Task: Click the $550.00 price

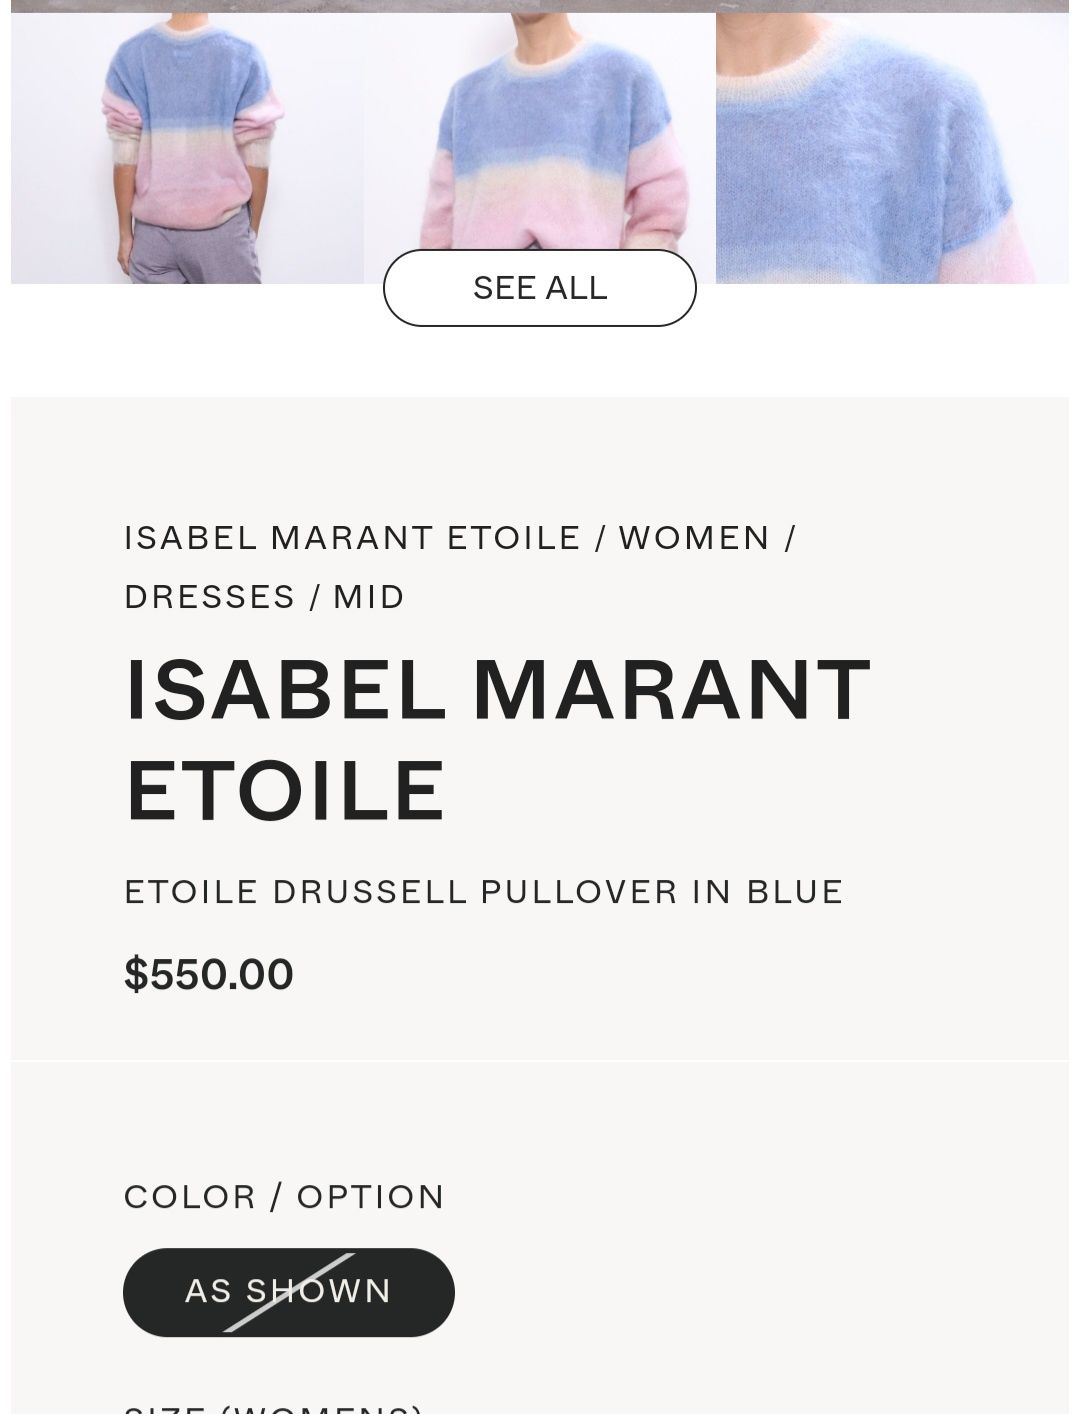Action: click(x=209, y=974)
